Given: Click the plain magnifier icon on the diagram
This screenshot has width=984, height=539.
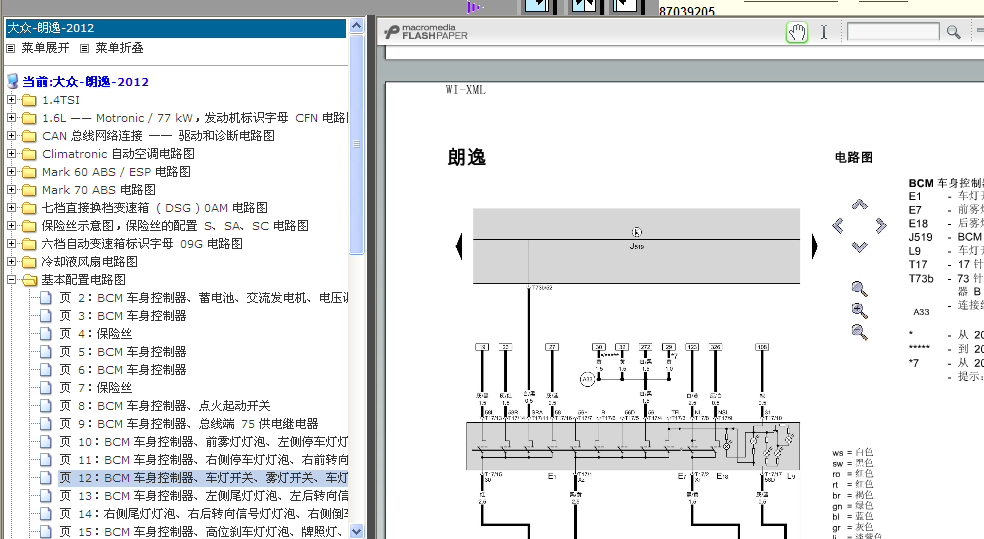Looking at the screenshot, I should (859, 289).
